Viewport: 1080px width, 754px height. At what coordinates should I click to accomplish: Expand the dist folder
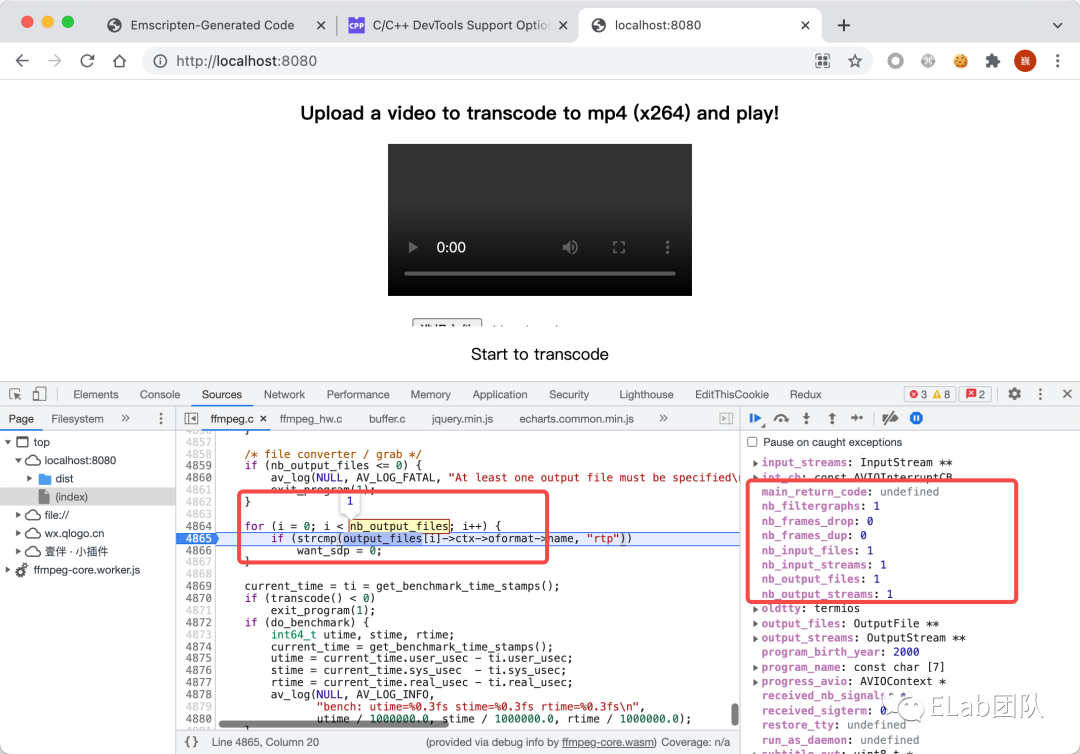(x=30, y=479)
